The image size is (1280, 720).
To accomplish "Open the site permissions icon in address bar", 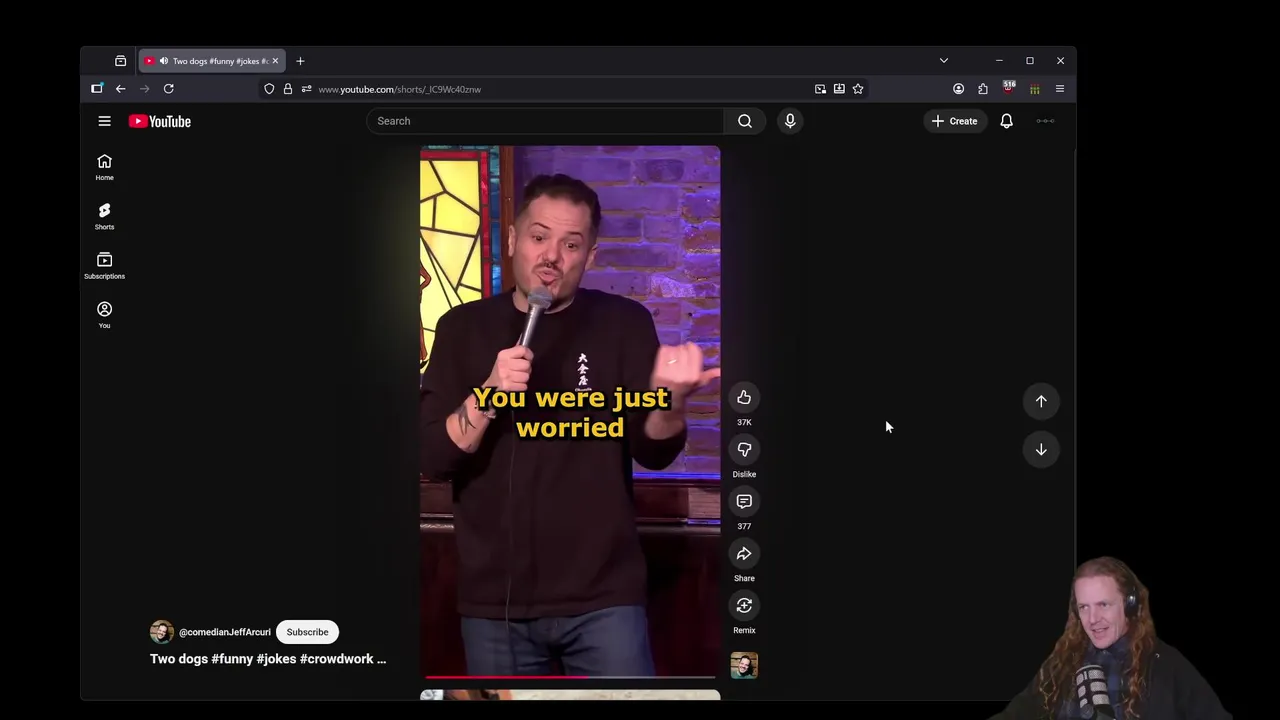I will [x=306, y=89].
